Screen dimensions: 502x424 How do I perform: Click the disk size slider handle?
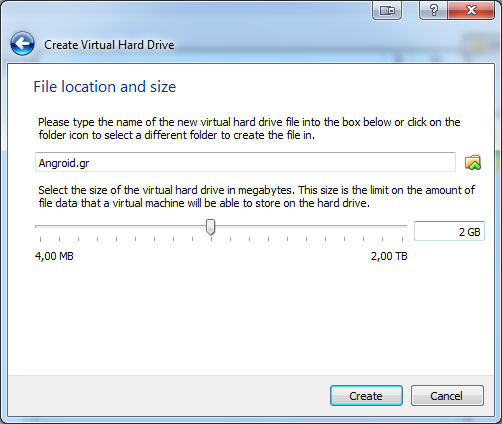pos(210,227)
